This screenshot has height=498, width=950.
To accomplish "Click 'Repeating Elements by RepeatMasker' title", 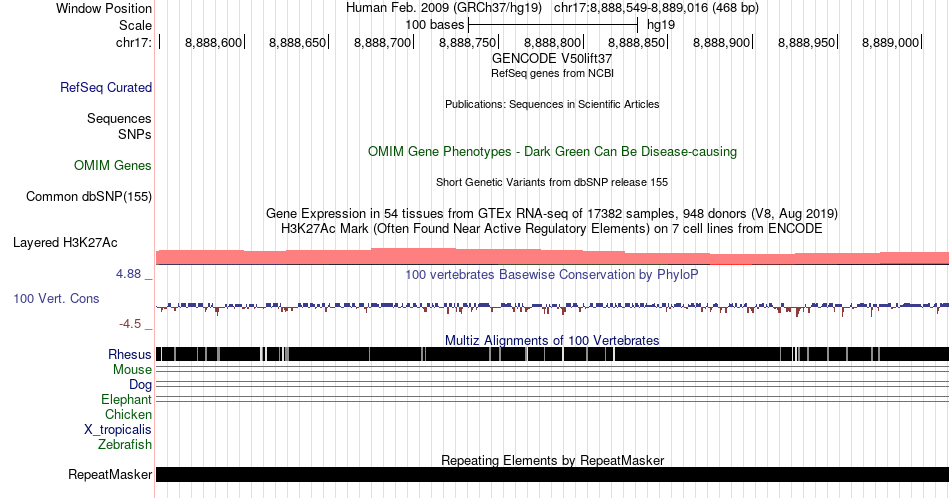I will (552, 460).
